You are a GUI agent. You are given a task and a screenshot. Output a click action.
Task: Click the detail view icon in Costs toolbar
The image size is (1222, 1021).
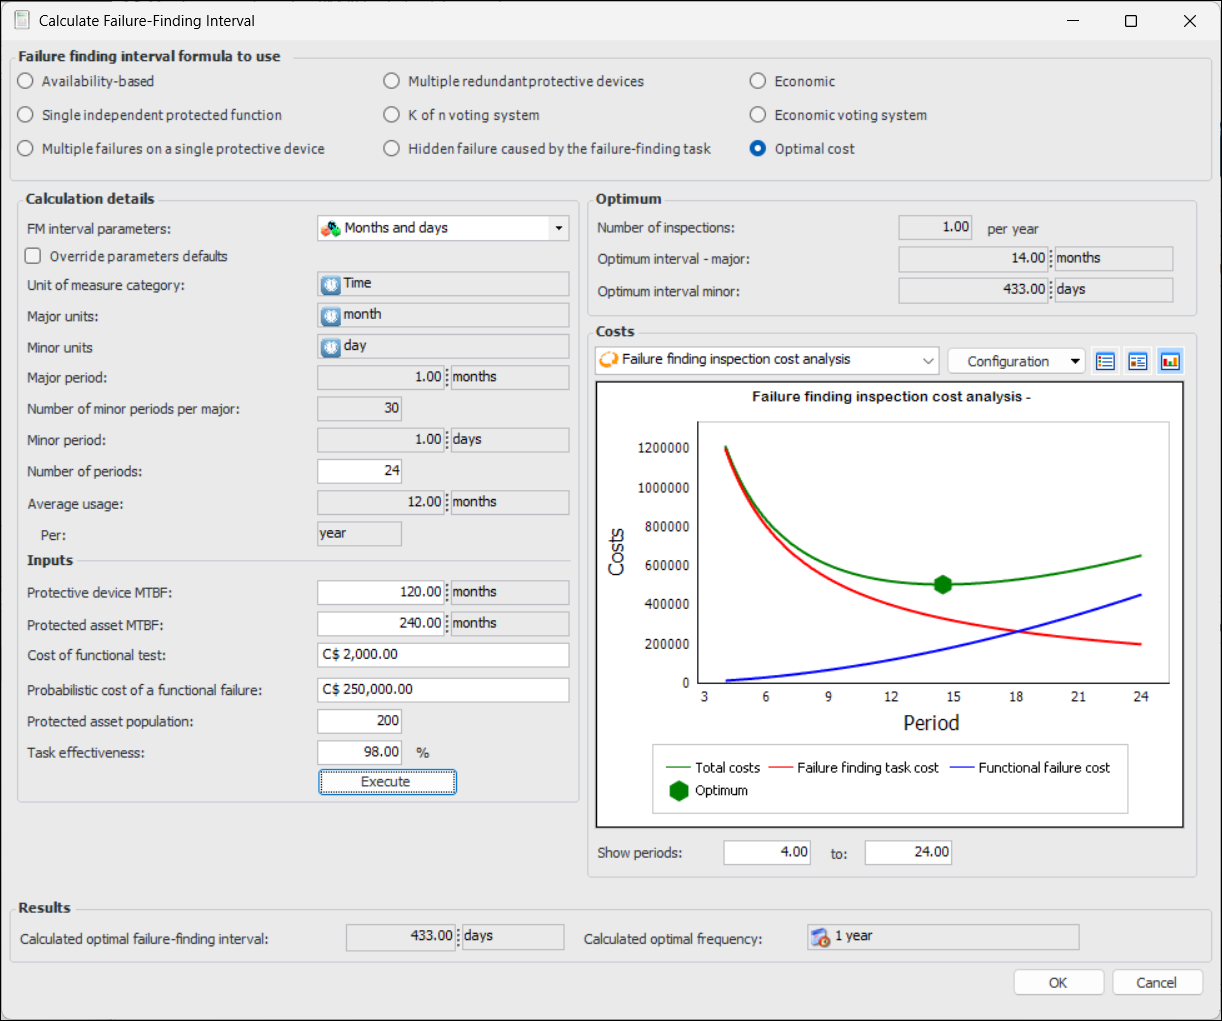pos(1138,361)
